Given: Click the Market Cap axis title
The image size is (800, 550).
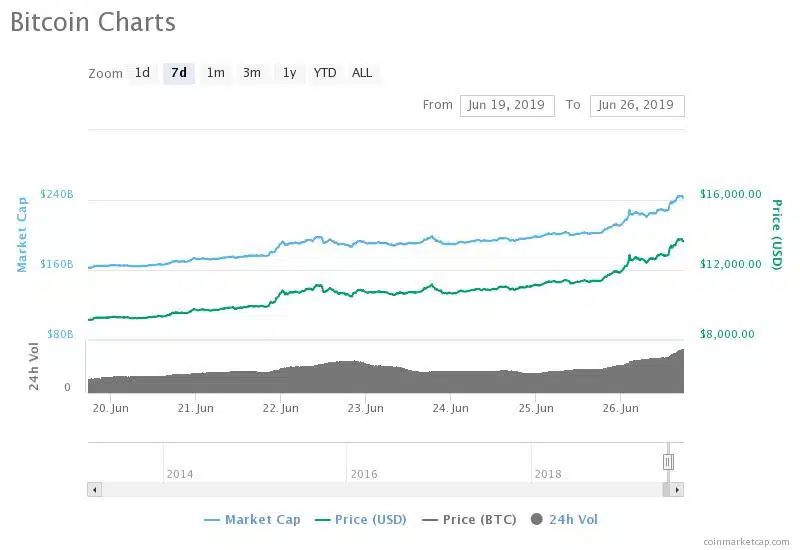Looking at the screenshot, I should (21, 234).
